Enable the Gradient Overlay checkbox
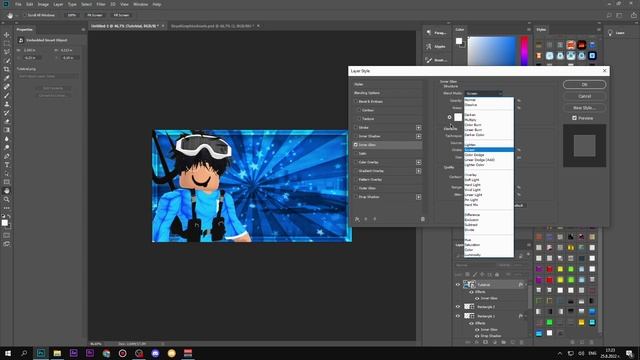 (356, 171)
